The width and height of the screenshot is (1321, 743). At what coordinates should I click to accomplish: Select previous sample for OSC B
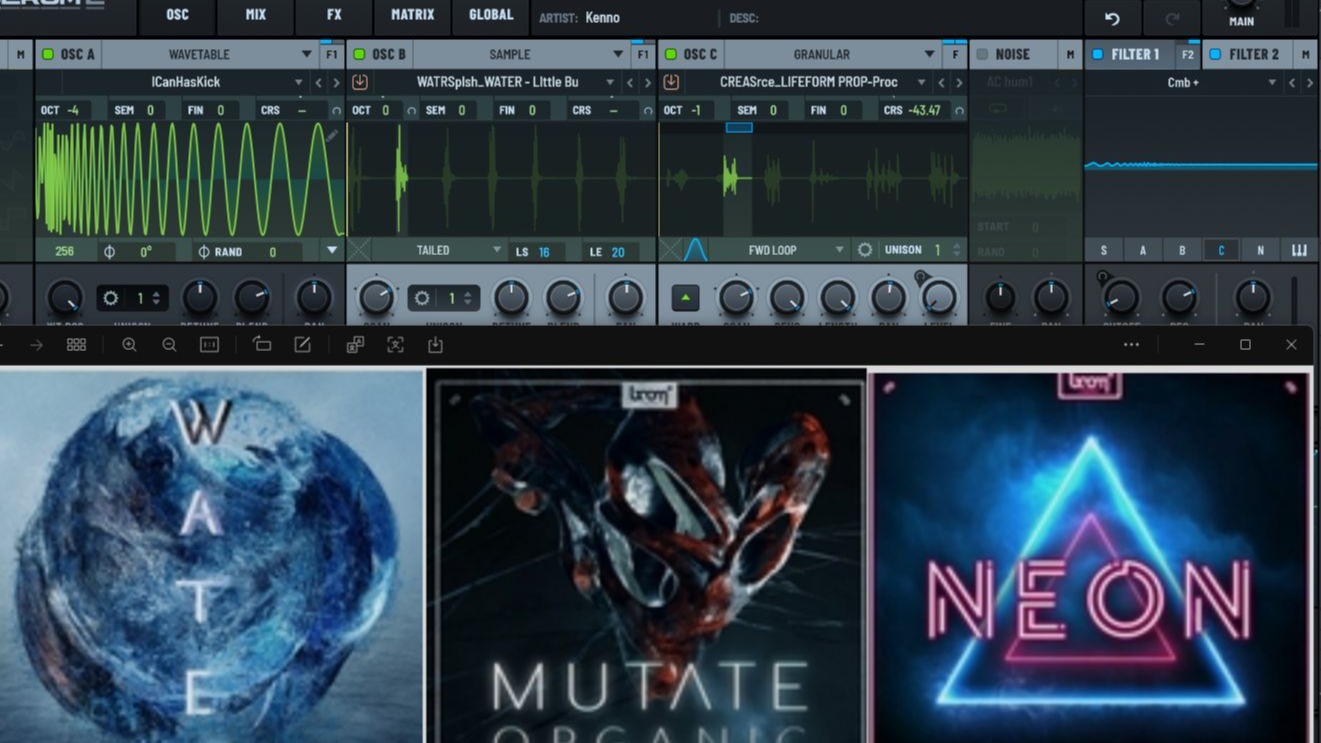(631, 82)
